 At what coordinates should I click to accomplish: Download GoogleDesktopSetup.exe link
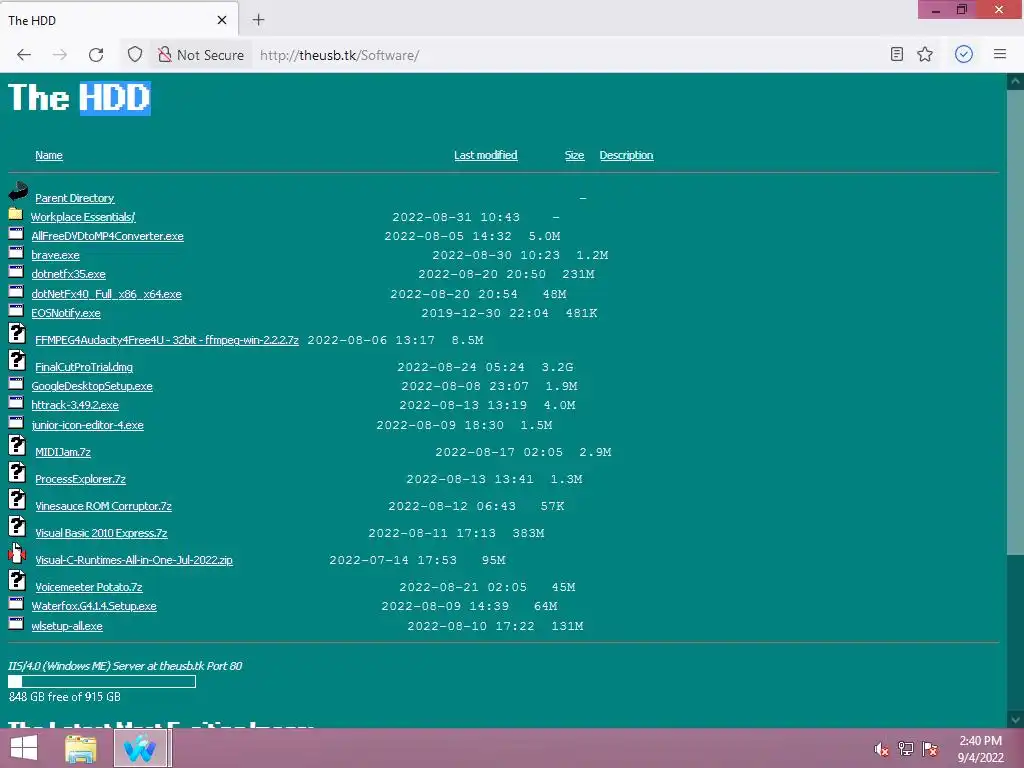(x=92, y=386)
